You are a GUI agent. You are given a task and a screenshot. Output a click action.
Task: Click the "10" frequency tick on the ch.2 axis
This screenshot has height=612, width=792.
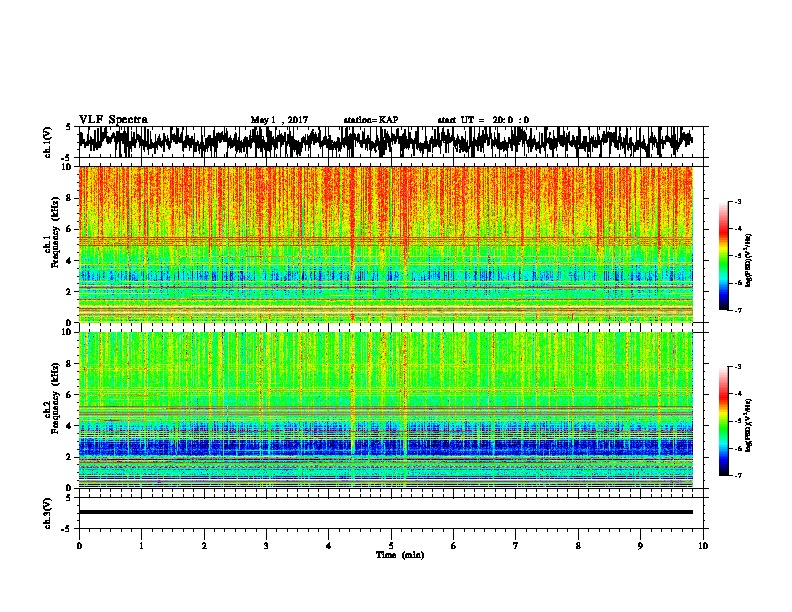coord(67,332)
